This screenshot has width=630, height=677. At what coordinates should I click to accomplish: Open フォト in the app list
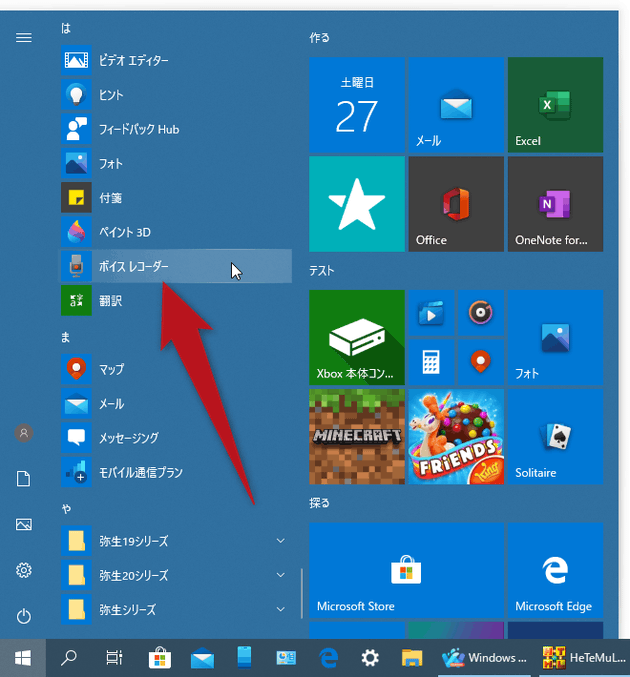click(176, 163)
